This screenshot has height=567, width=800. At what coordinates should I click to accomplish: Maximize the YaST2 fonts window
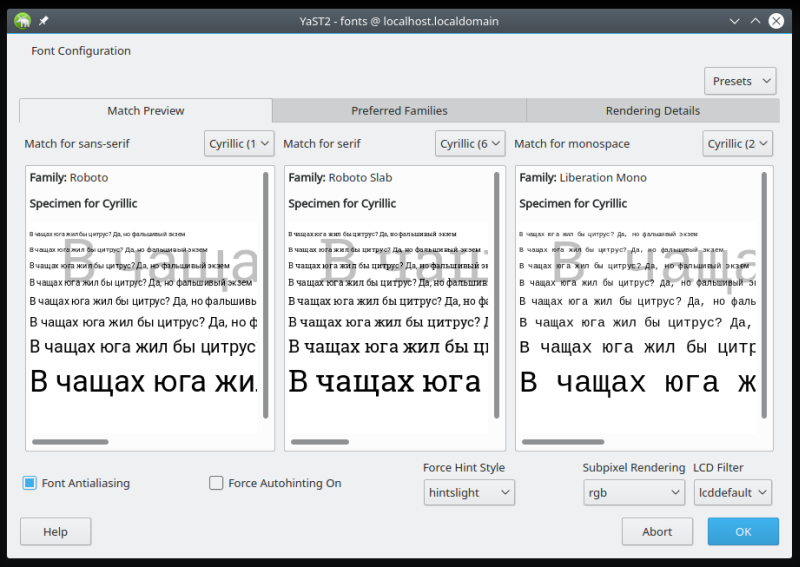click(755, 21)
